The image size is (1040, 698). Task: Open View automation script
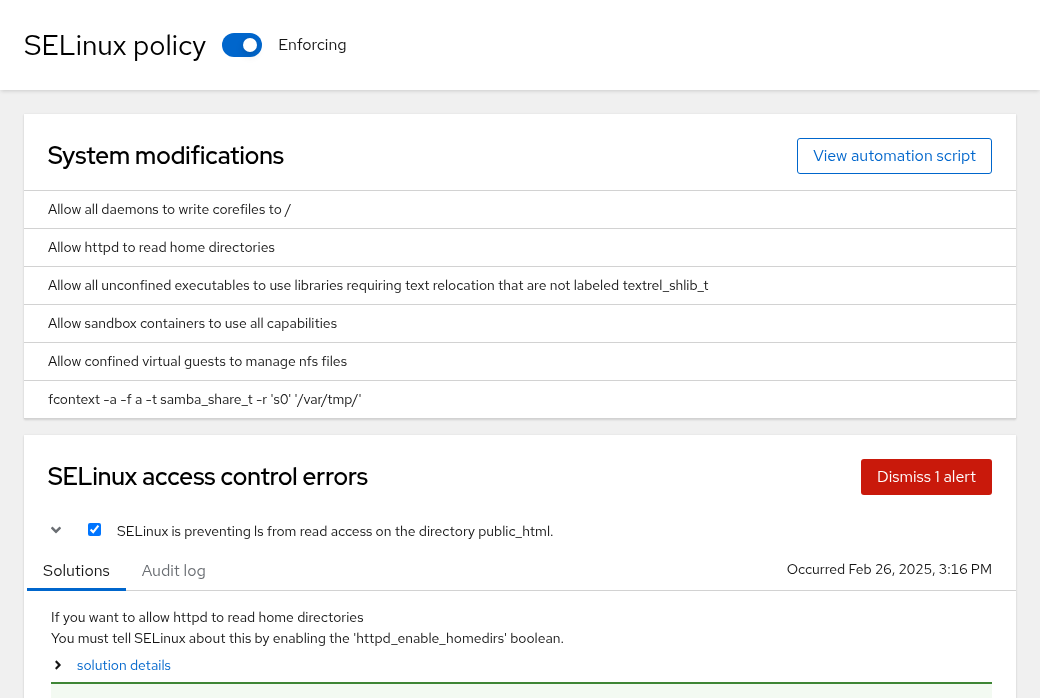894,156
